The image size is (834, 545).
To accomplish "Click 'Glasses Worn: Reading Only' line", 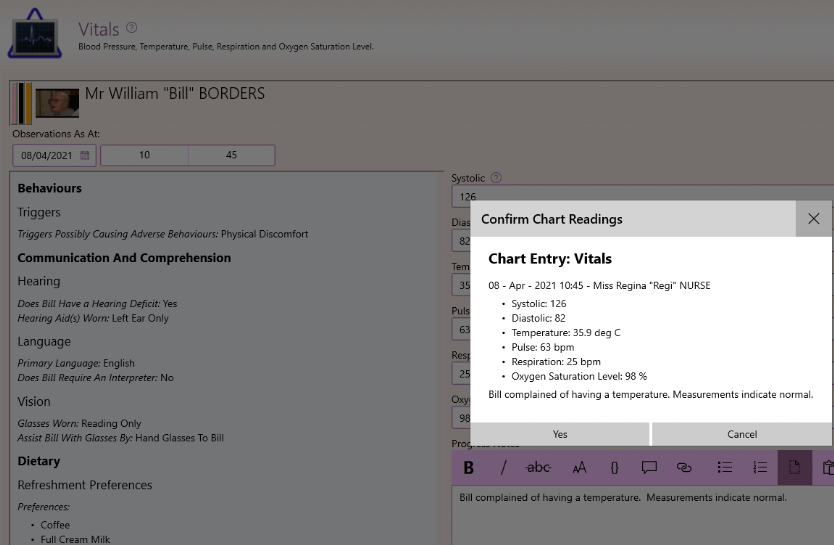I will click(79, 423).
